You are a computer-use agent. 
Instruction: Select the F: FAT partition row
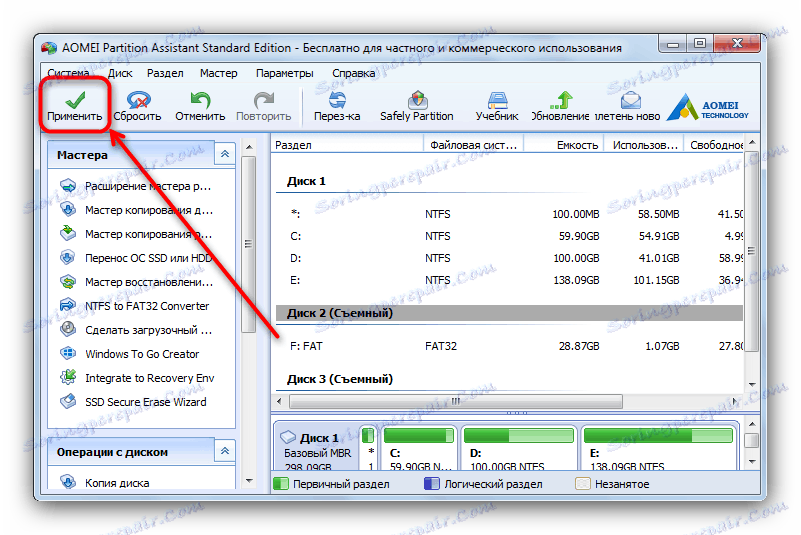tap(509, 346)
